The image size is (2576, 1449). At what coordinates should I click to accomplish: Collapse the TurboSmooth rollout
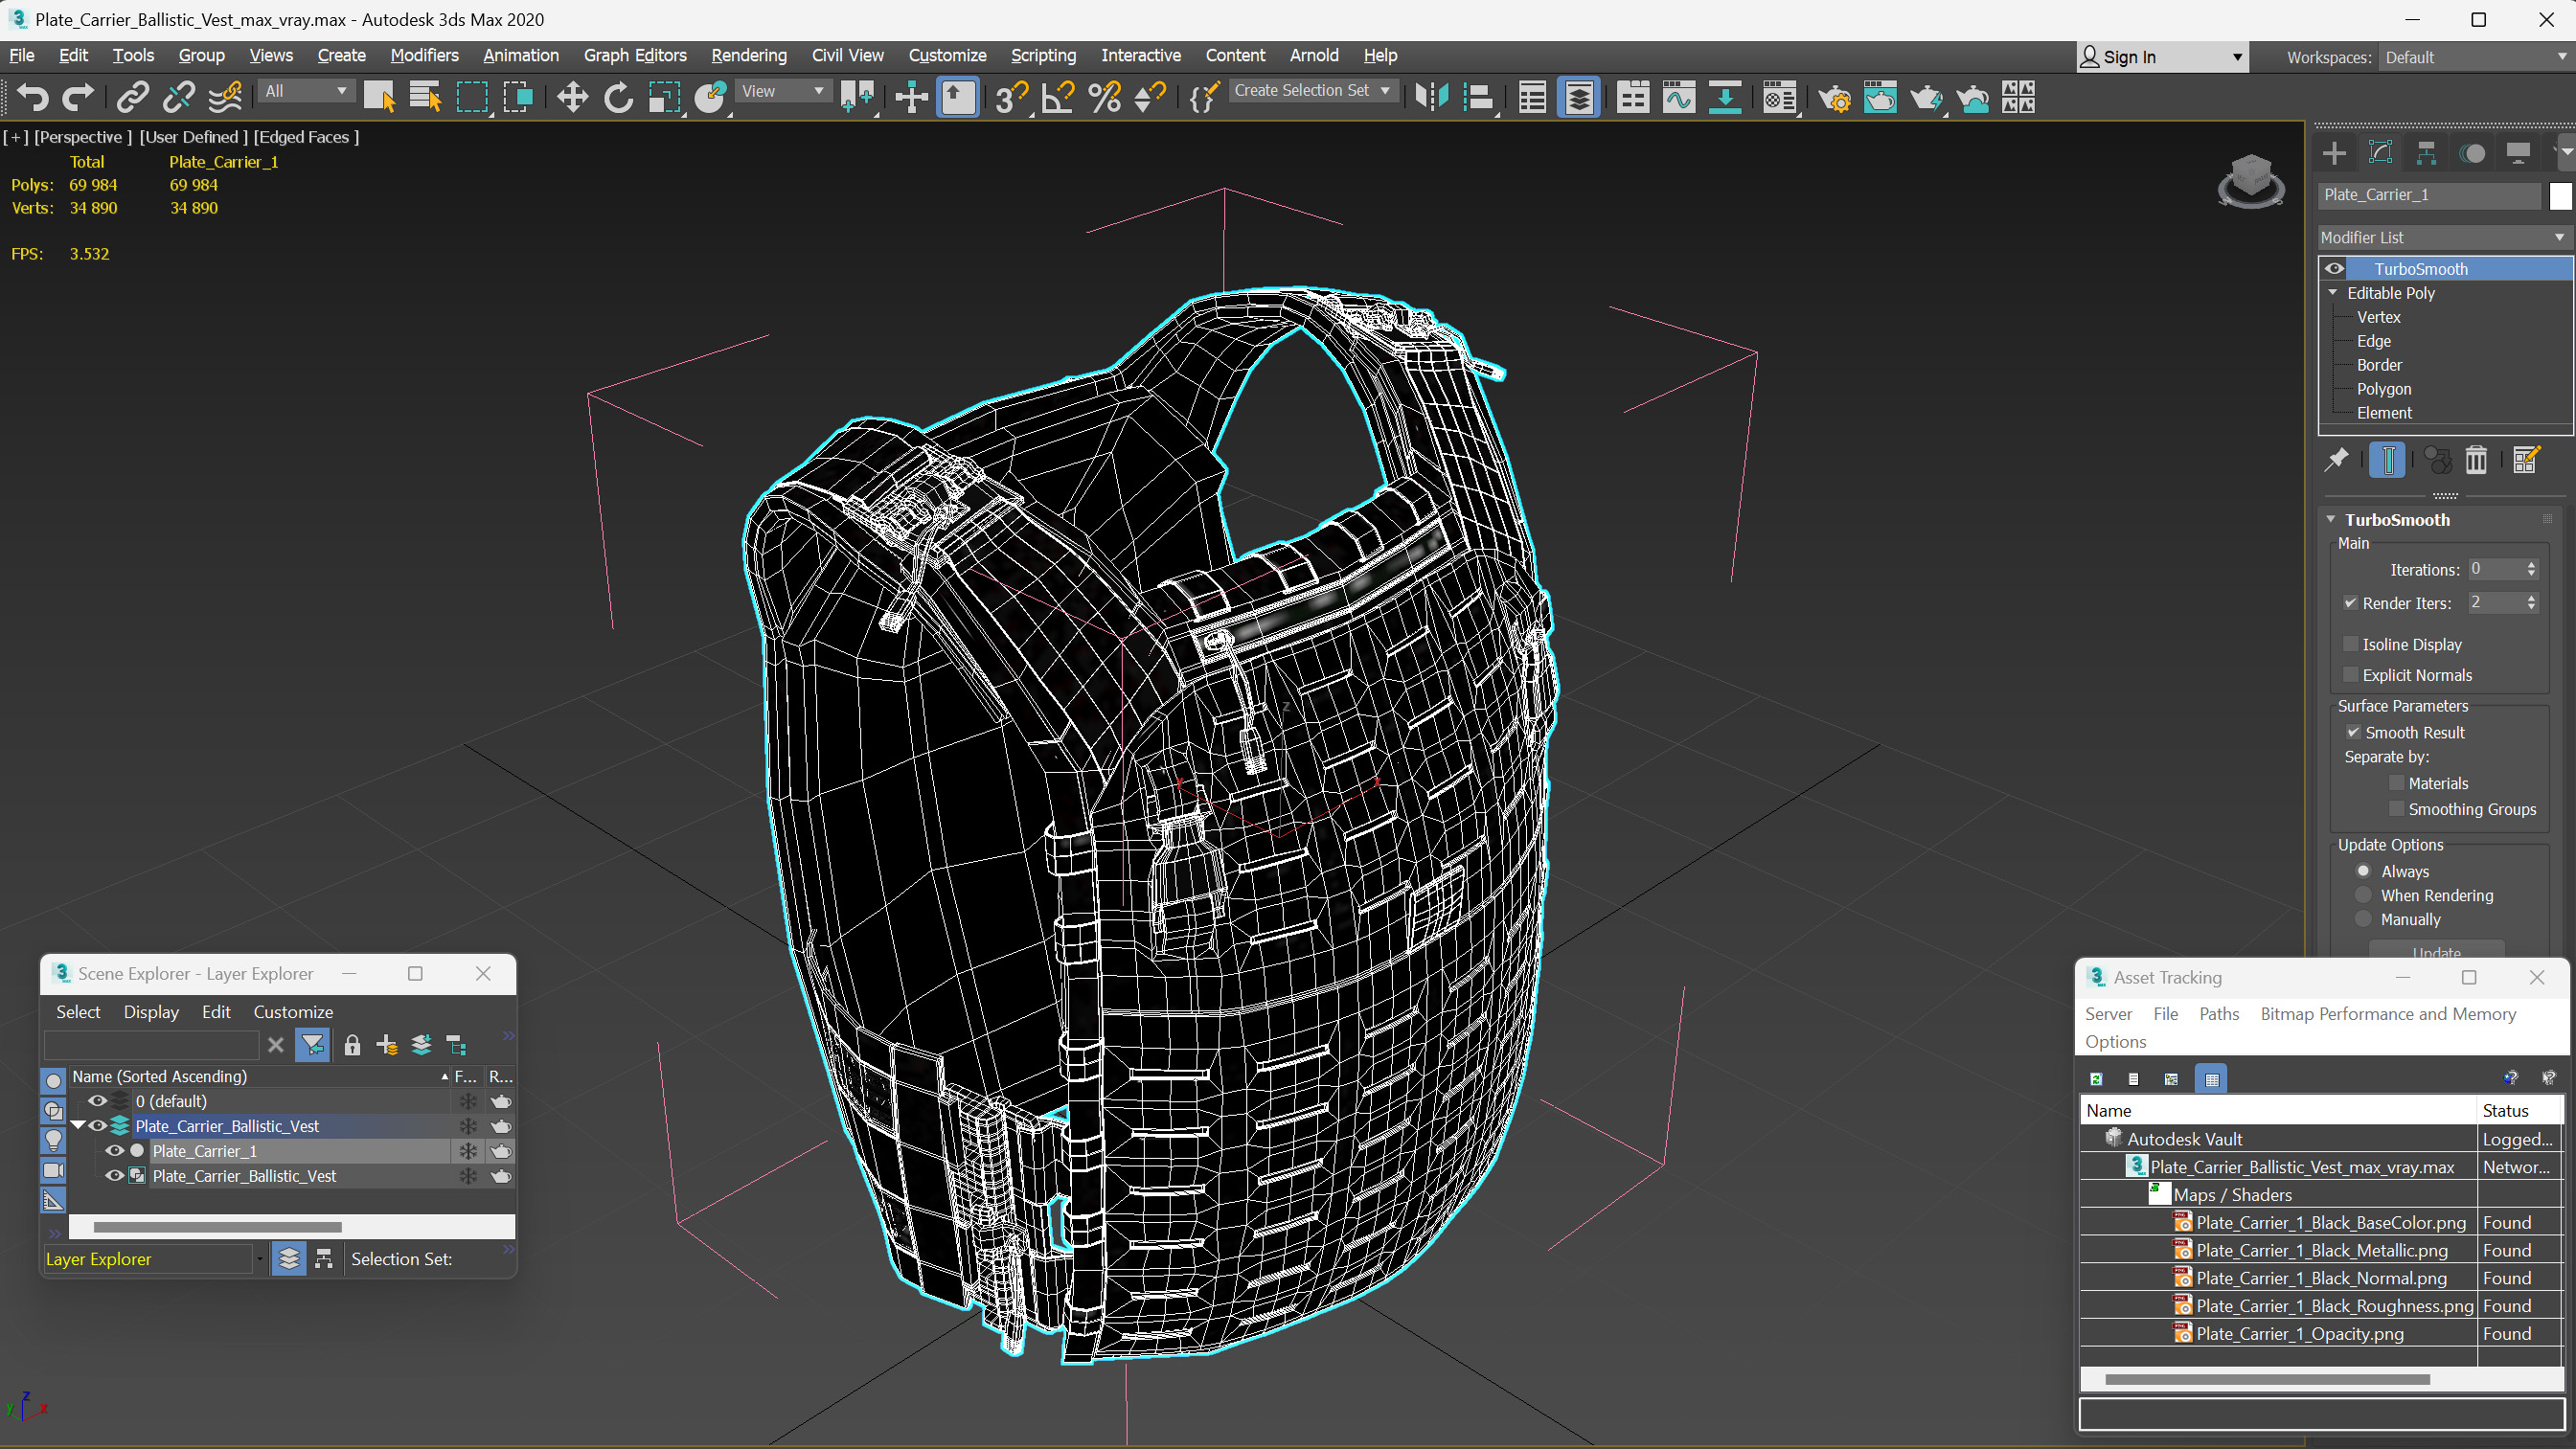[x=2330, y=519]
